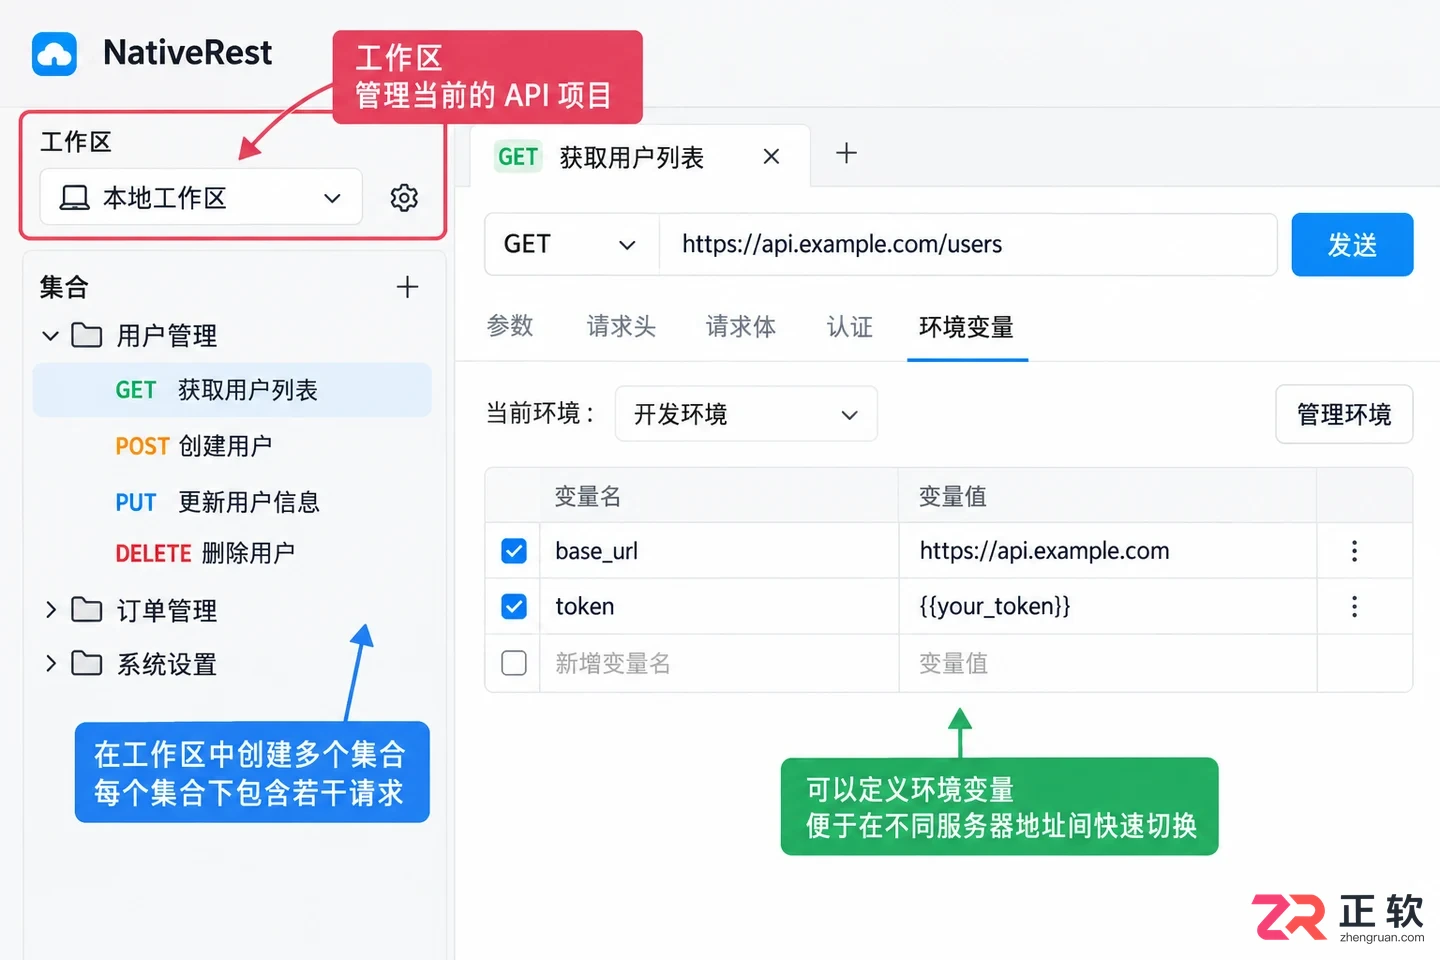Tick the checkbox for the new variable row
Viewport: 1440px width, 960px height.
point(514,663)
